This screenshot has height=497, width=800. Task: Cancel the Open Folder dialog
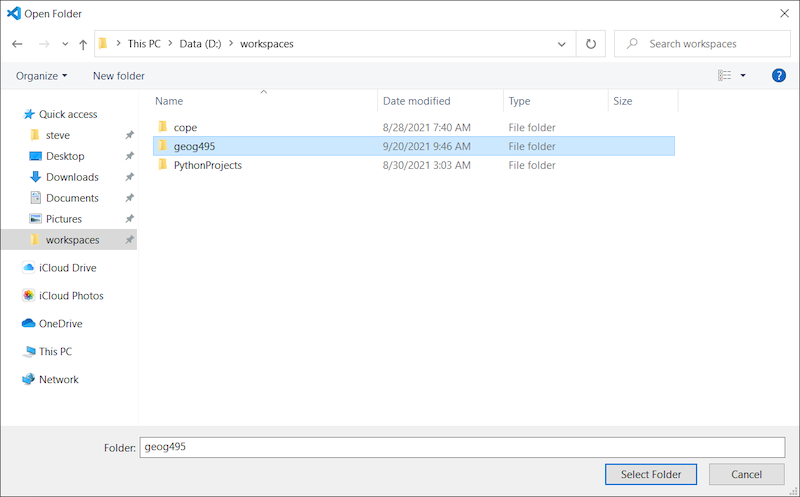pyautogui.click(x=746, y=474)
